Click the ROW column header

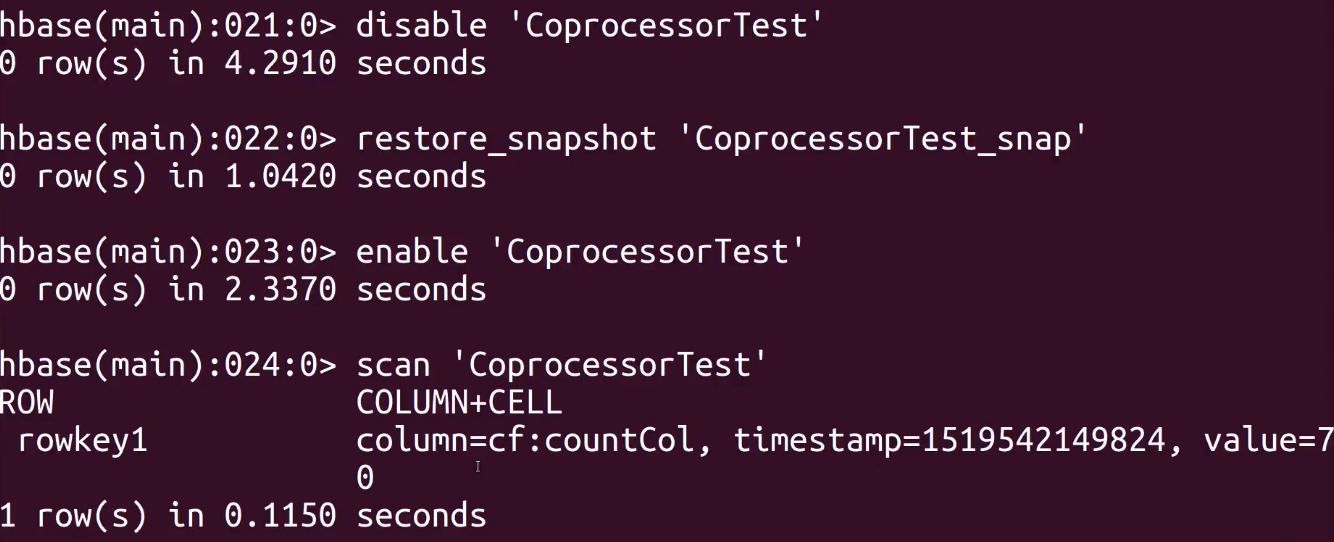click(27, 403)
